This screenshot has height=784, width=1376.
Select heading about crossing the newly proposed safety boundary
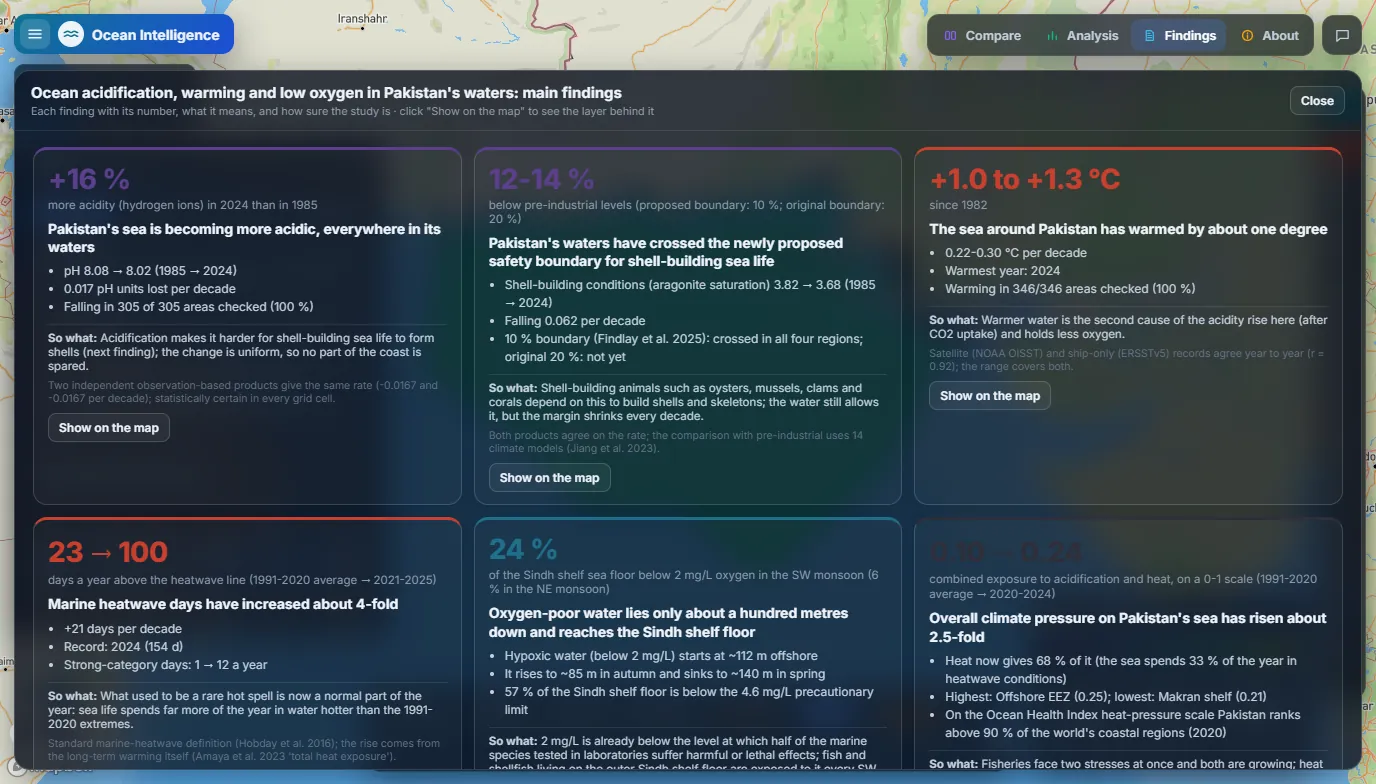click(x=666, y=252)
